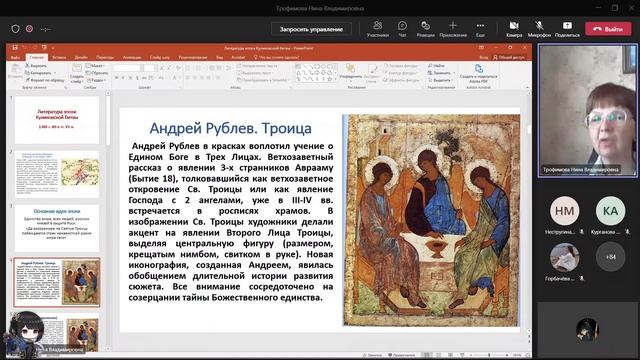Open the Файл tab in PowerPoint
640x360 pixels.
pyautogui.click(x=15, y=58)
